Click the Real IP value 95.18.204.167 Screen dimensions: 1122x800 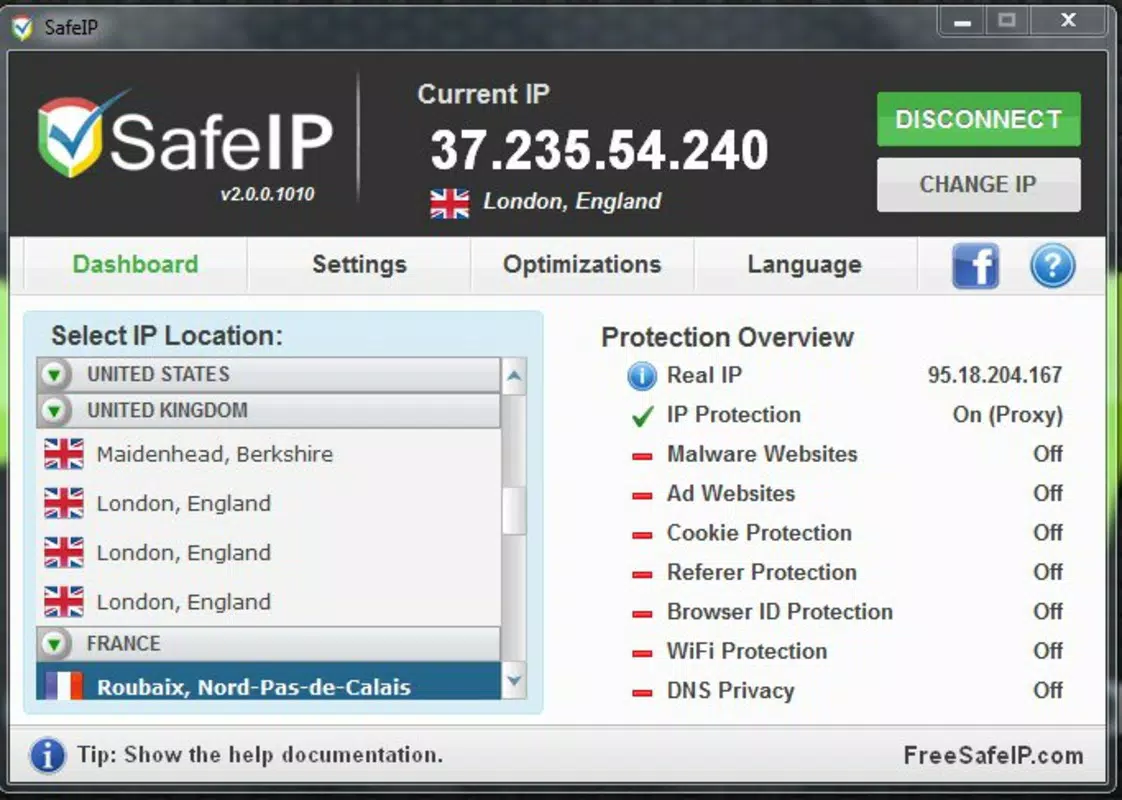(x=995, y=375)
